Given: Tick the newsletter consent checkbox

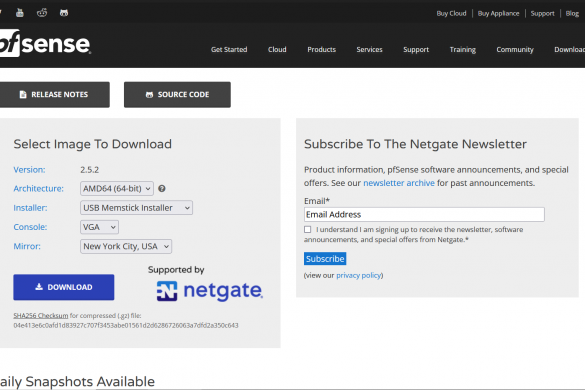Looking at the screenshot, I should 307,230.
